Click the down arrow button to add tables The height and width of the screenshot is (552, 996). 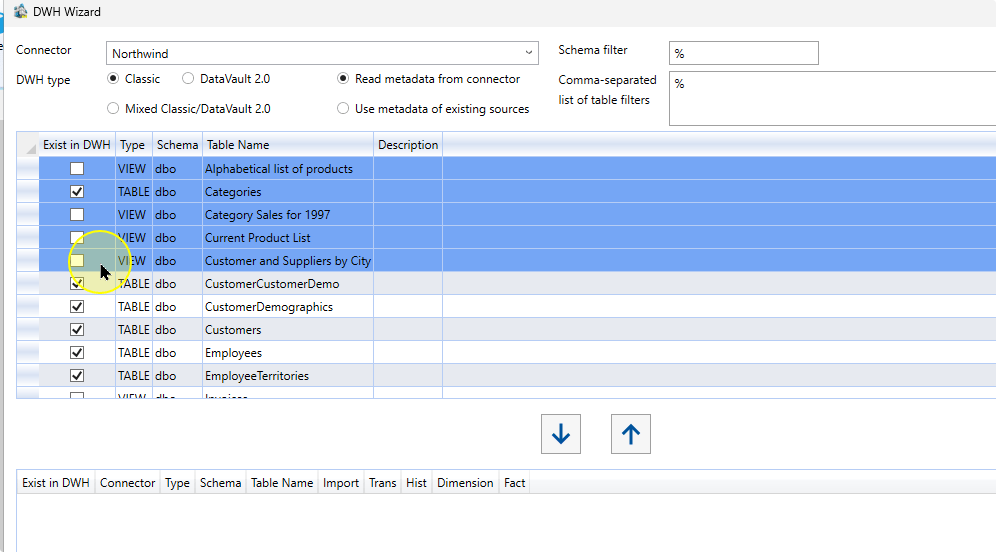560,434
